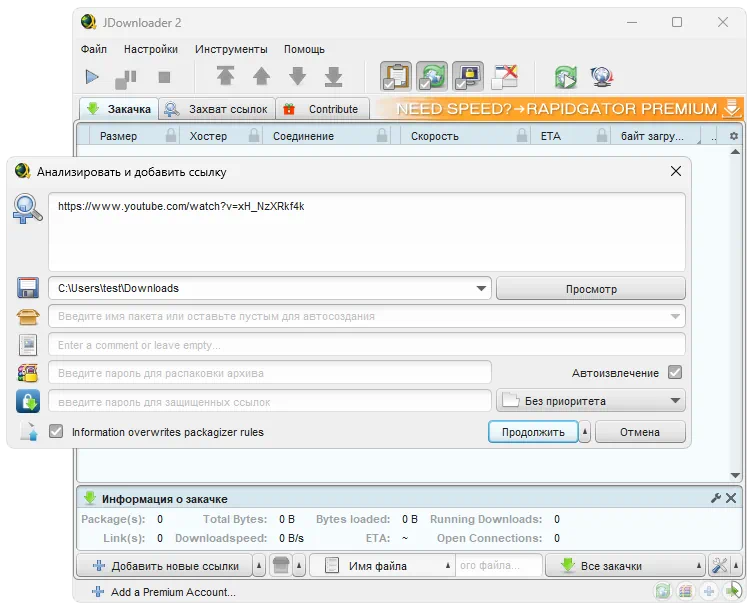The width and height of the screenshot is (754, 611).
Task: Focus the 'Enter a comment or leave empty' field
Action: click(x=366, y=345)
